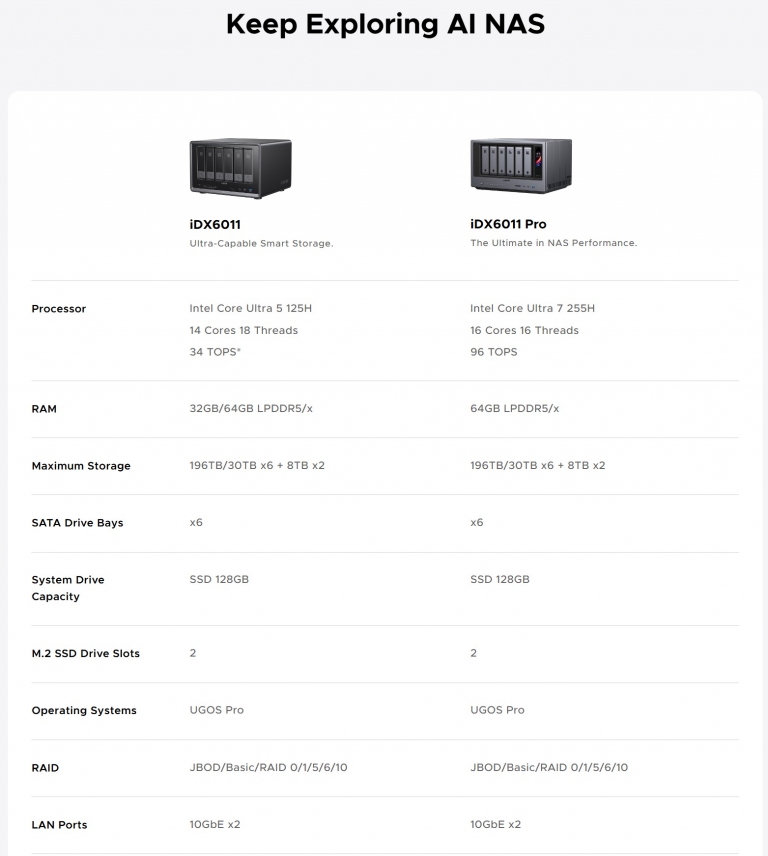Click '14 Cores 18 Threads' text
This screenshot has width=768, height=856.
point(243,330)
